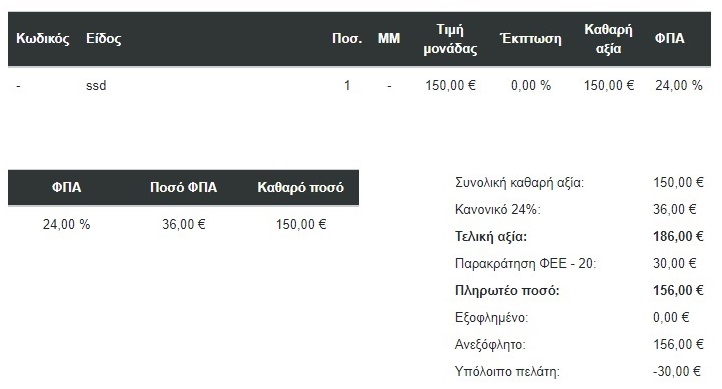Click the Καθαρή αξία column header
The height and width of the screenshot is (389, 722).
tap(608, 39)
